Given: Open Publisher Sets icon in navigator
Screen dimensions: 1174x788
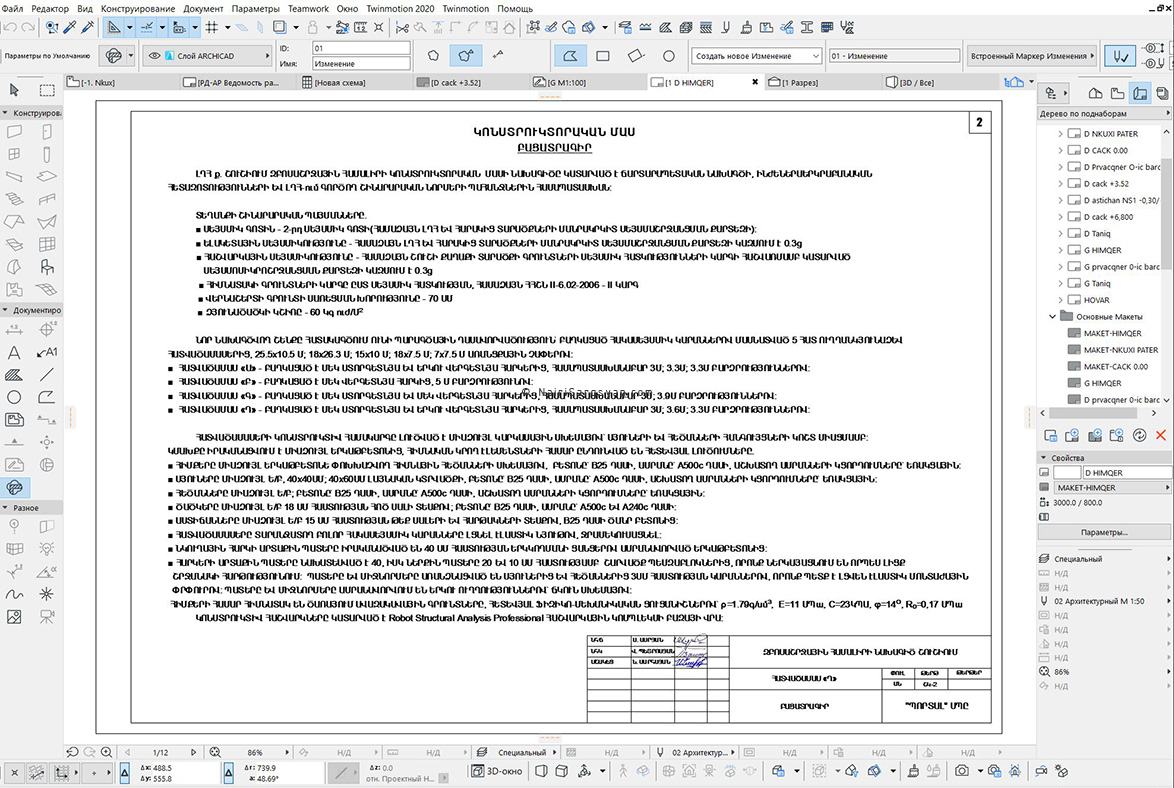Looking at the screenshot, I should tap(1162, 94).
